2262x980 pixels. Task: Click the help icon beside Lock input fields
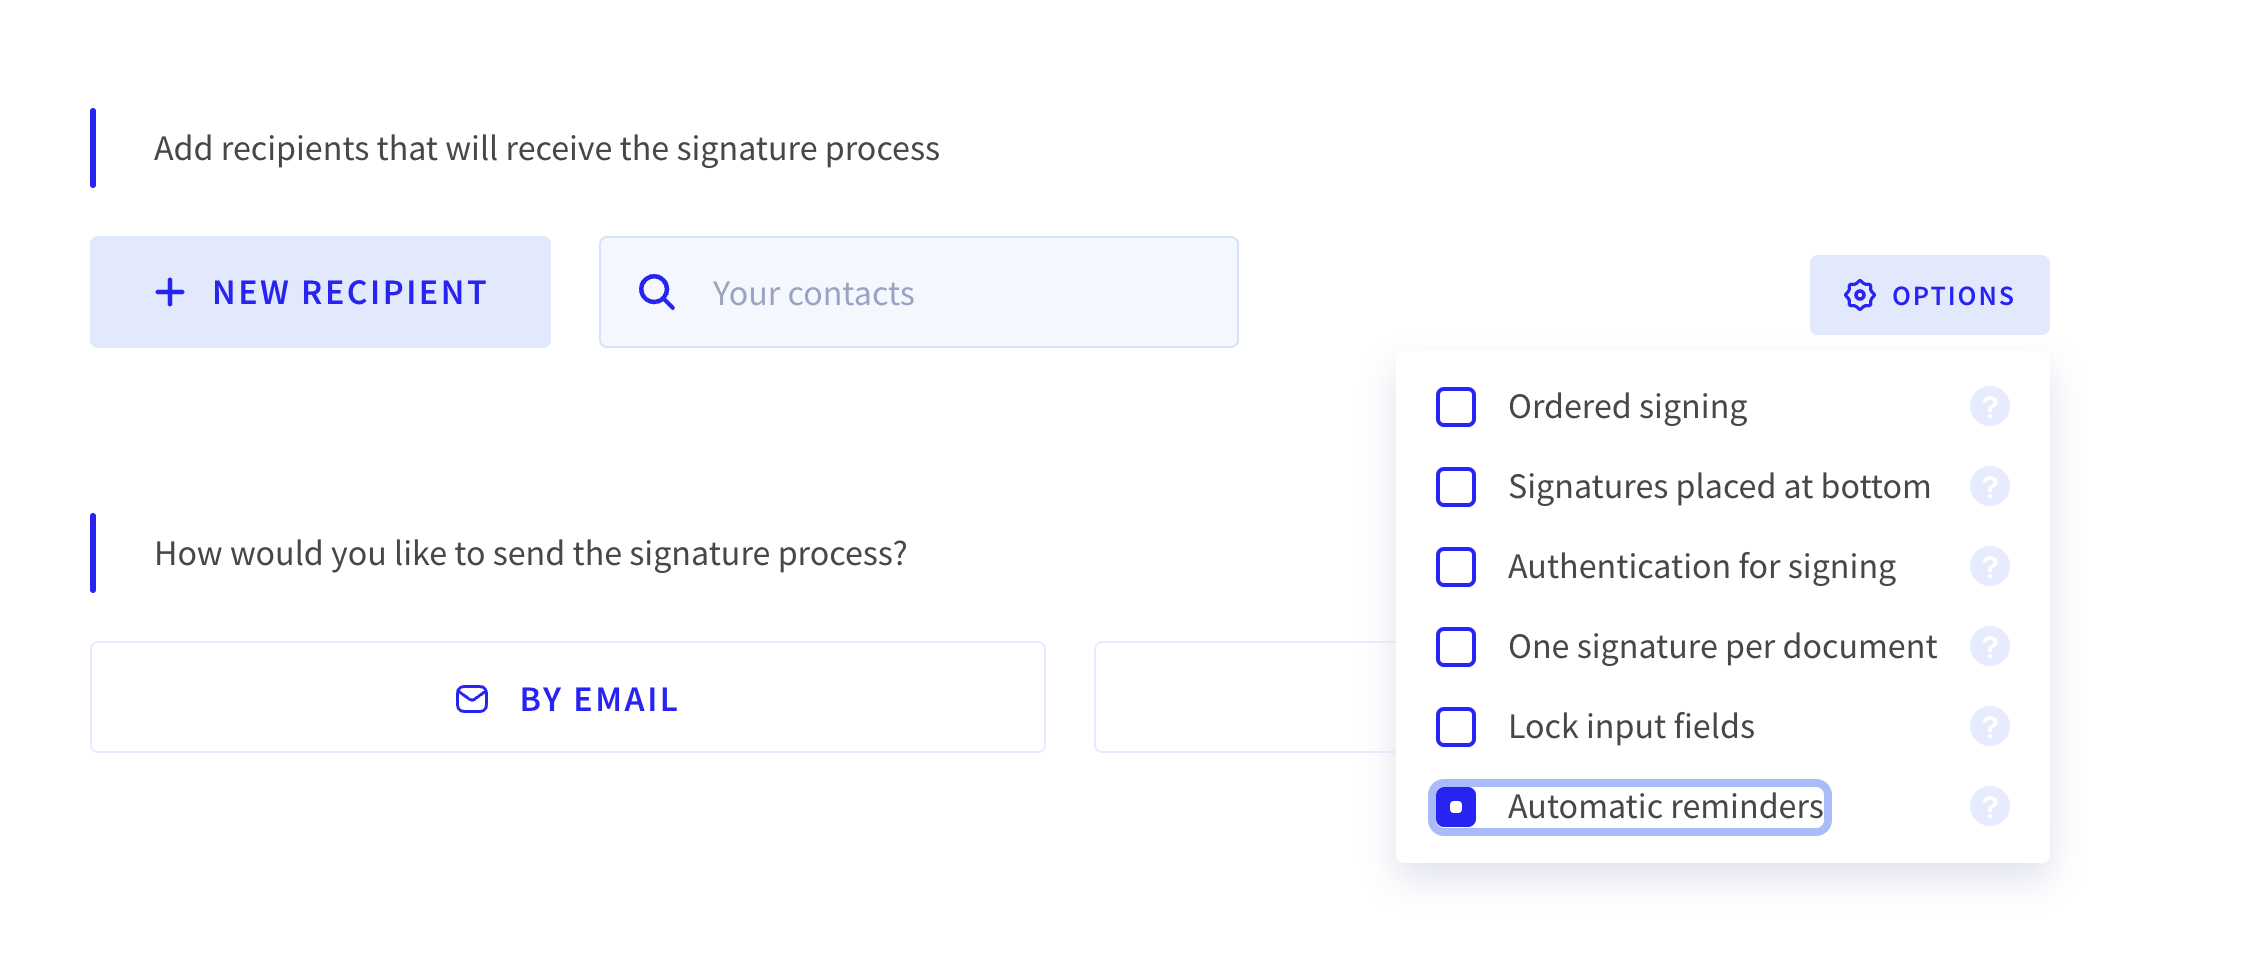coord(1989,727)
